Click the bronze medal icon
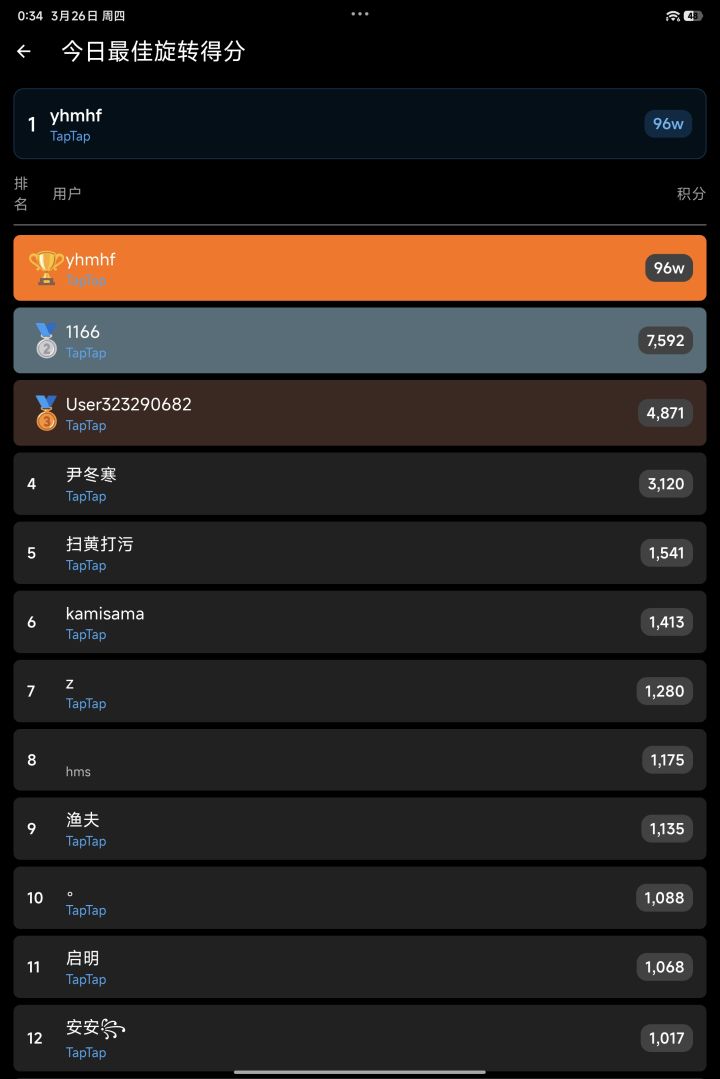Image resolution: width=720 pixels, height=1079 pixels. (46, 413)
